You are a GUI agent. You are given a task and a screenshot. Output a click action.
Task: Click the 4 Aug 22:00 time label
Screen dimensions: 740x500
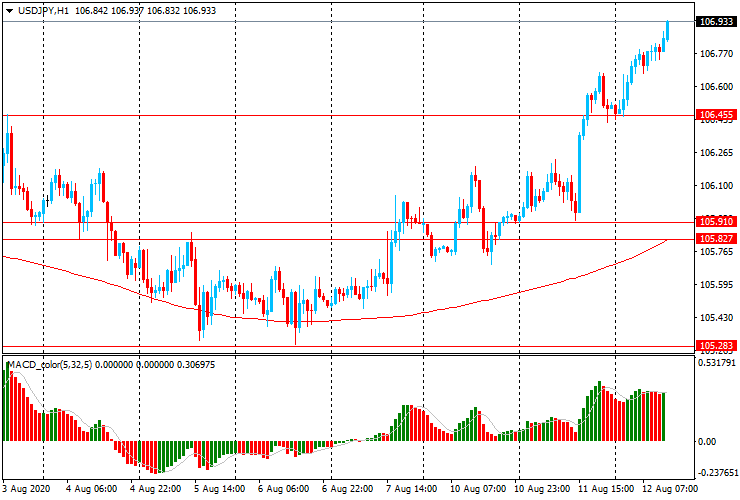pyautogui.click(x=156, y=489)
